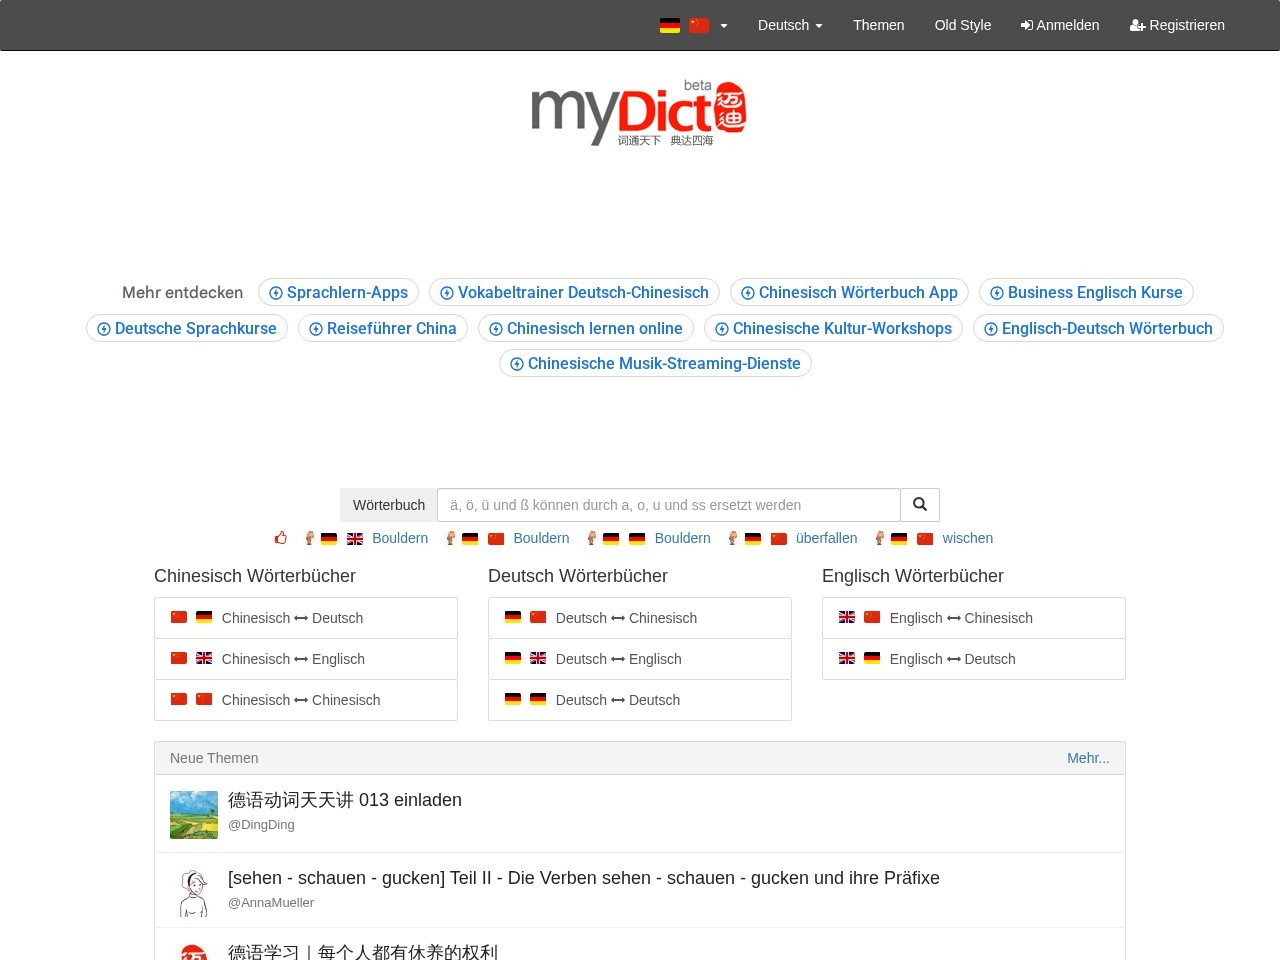The image size is (1280, 960).
Task: Open the Themen menu item
Action: 878,25
